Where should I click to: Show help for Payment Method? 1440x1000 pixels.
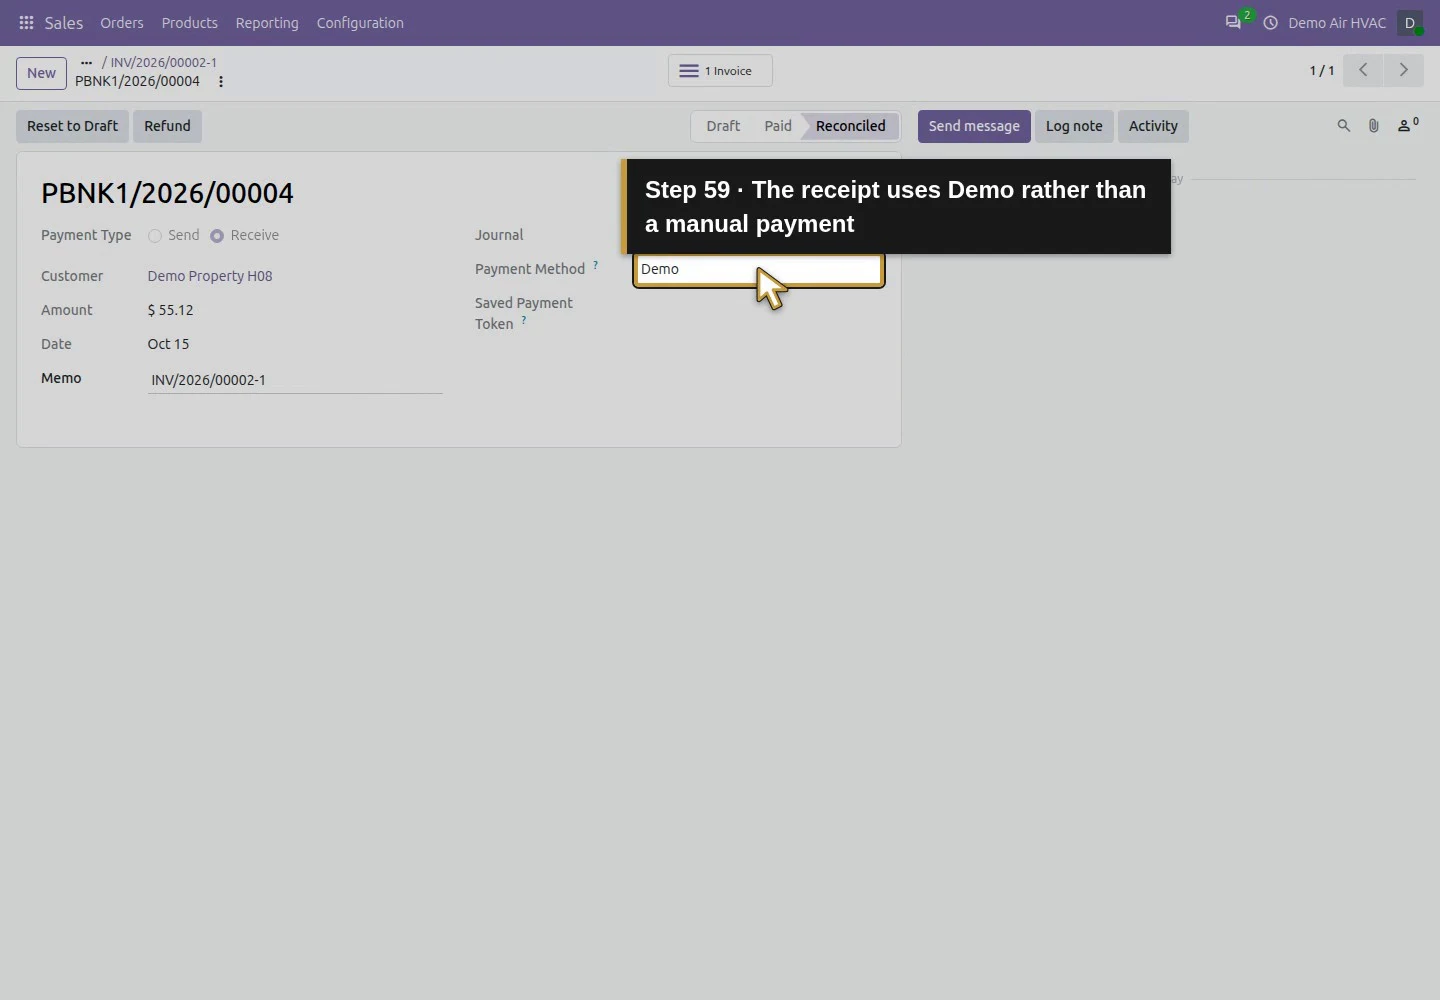point(595,265)
